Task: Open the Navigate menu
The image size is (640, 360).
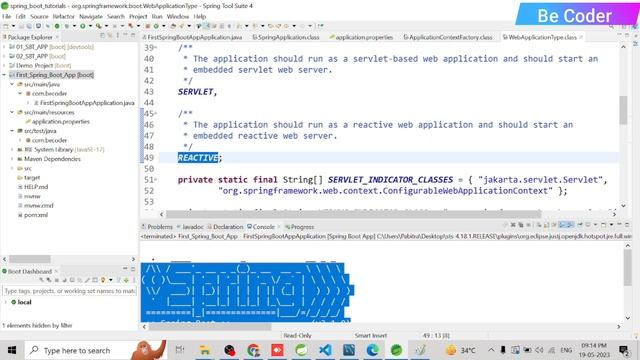Action: tap(91, 16)
